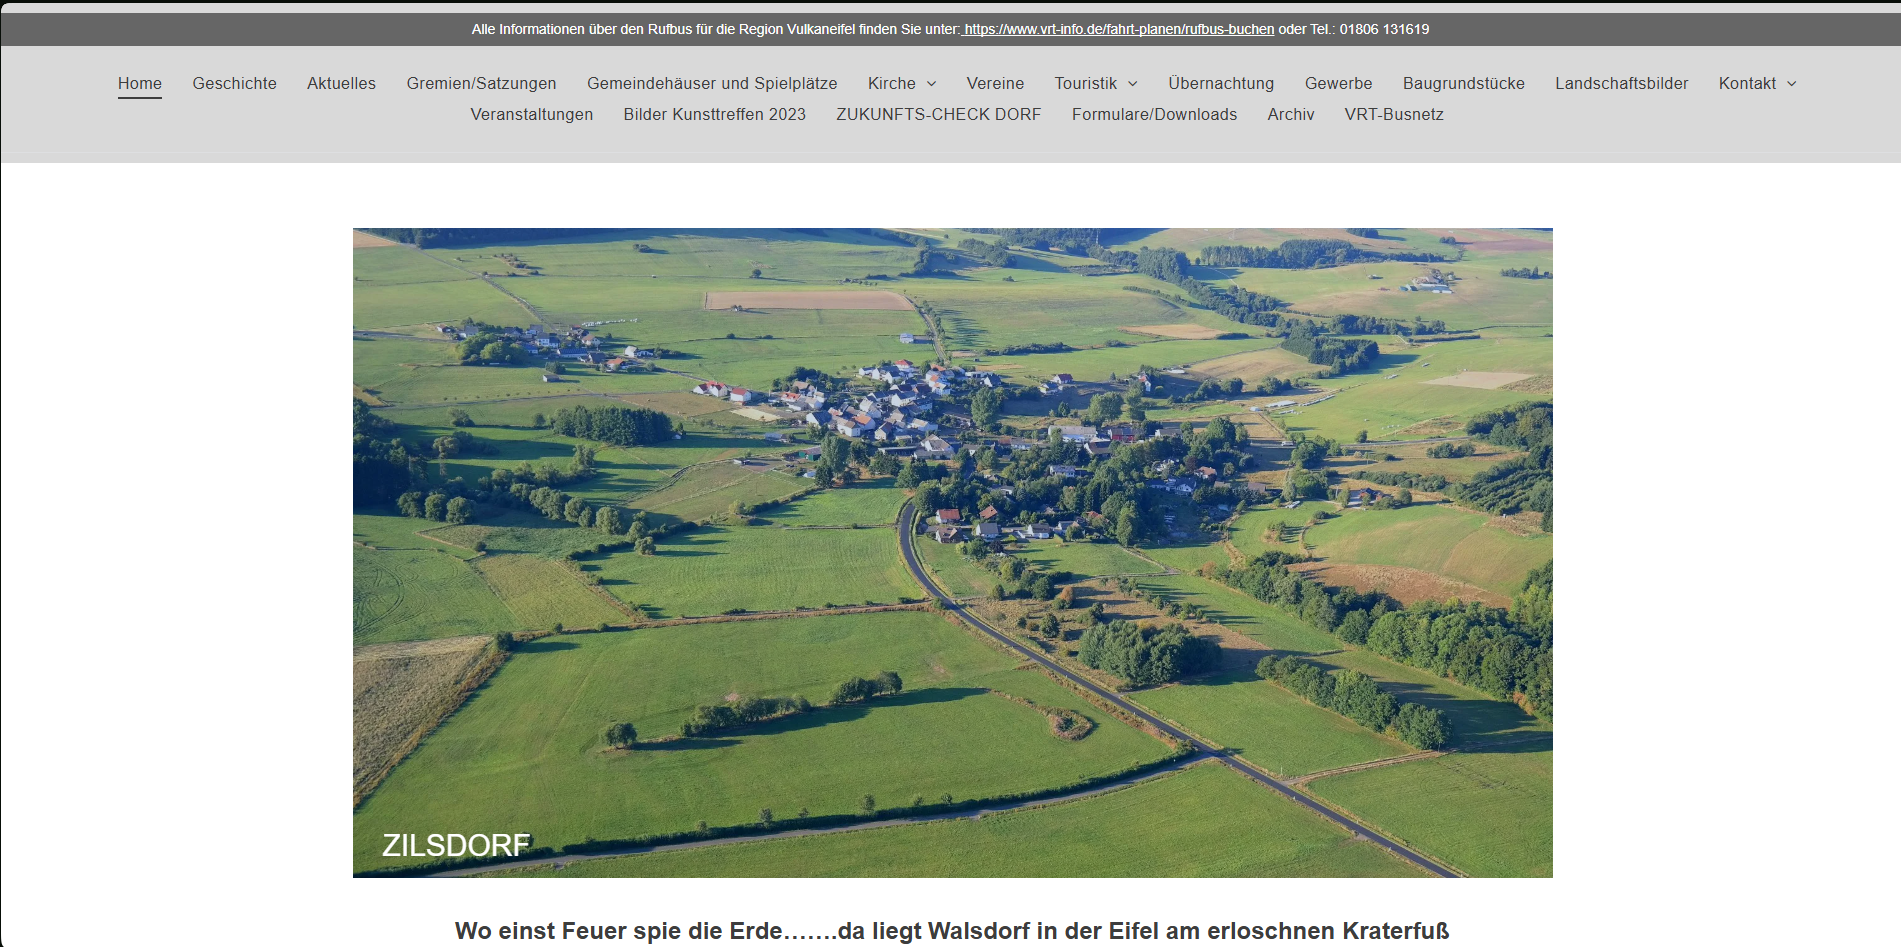Image resolution: width=1901 pixels, height=947 pixels.
Task: View the Landschaftsbilder page
Action: 1621,84
